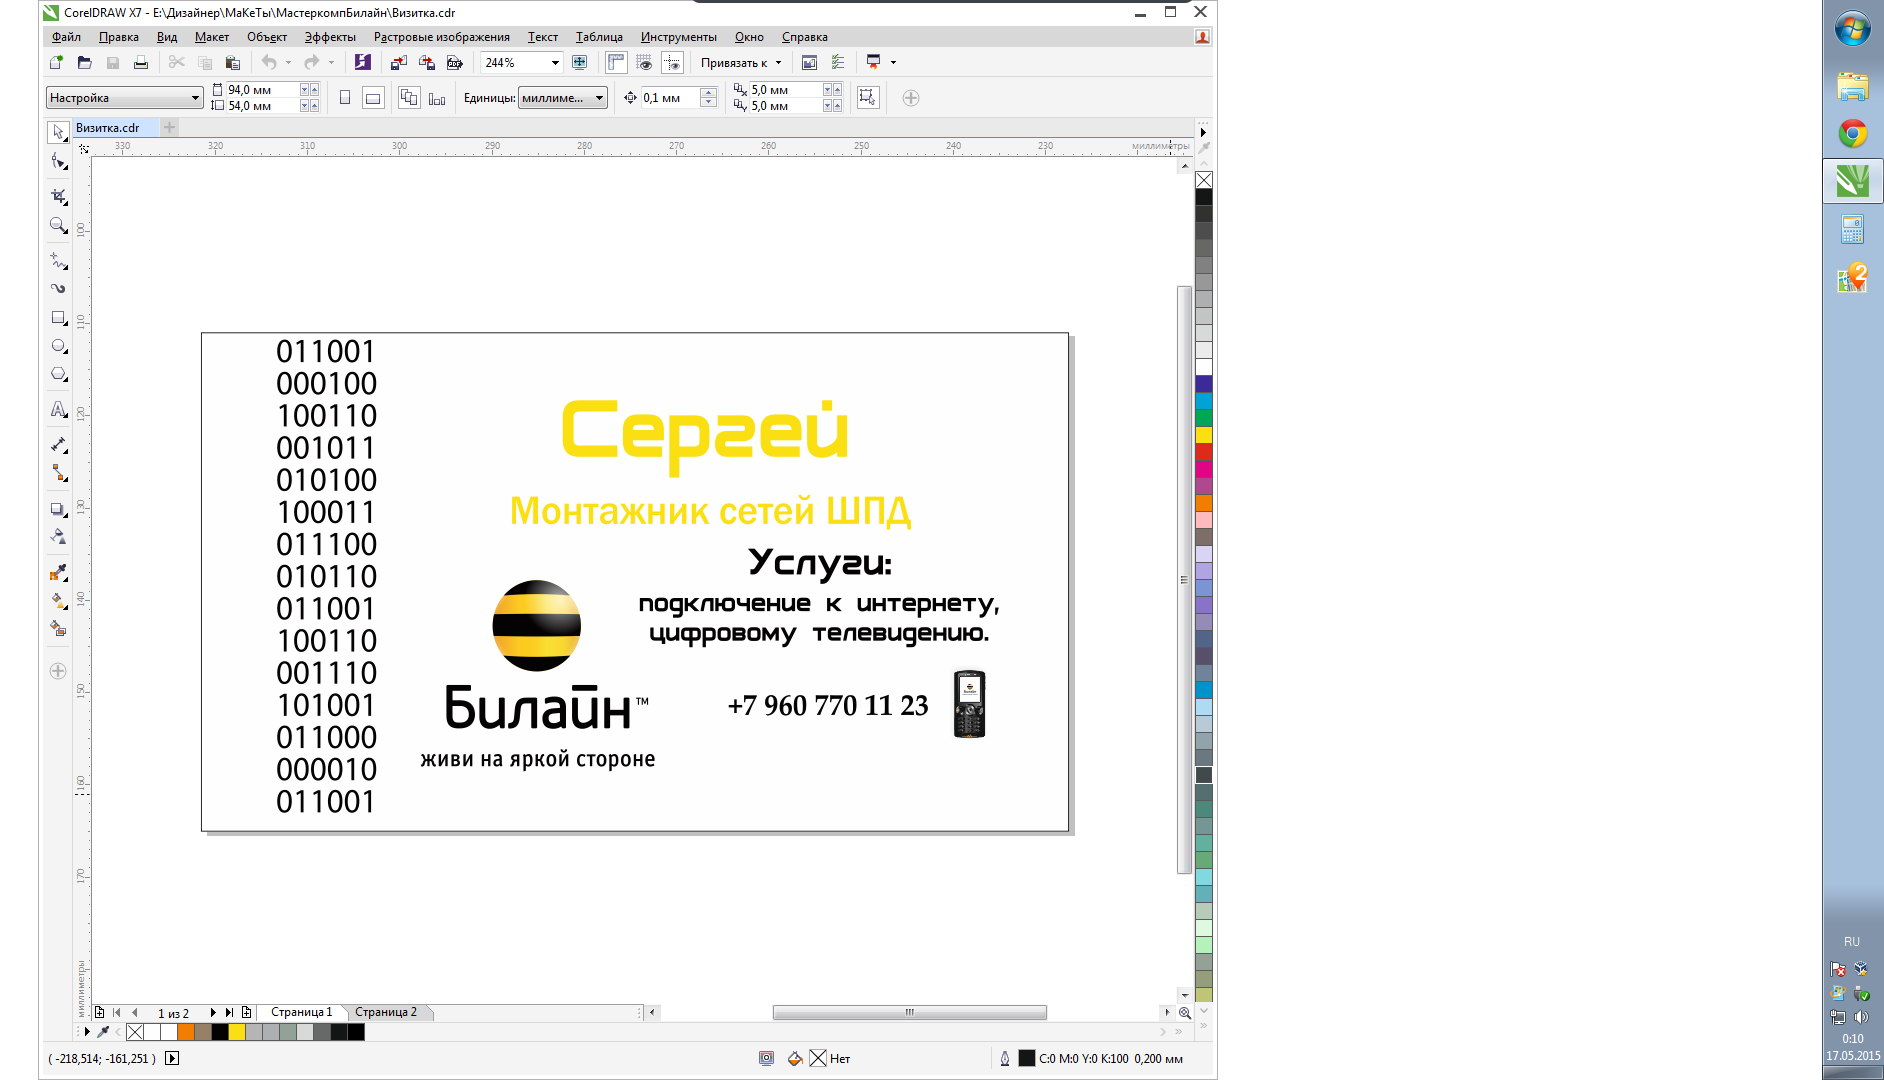1884x1080 pixels.
Task: Open the Инструменты menu
Action: click(678, 37)
